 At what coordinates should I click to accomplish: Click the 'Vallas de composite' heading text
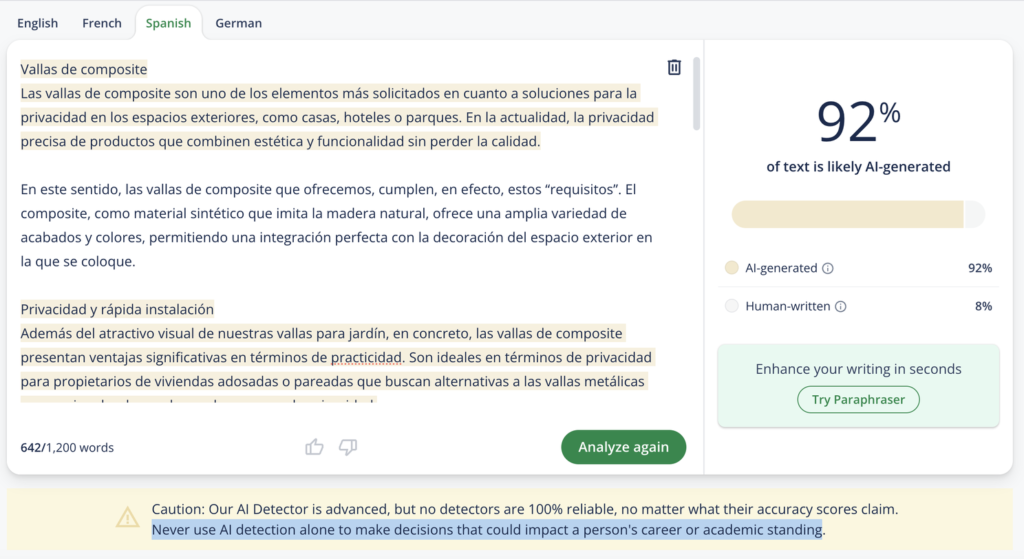point(84,69)
